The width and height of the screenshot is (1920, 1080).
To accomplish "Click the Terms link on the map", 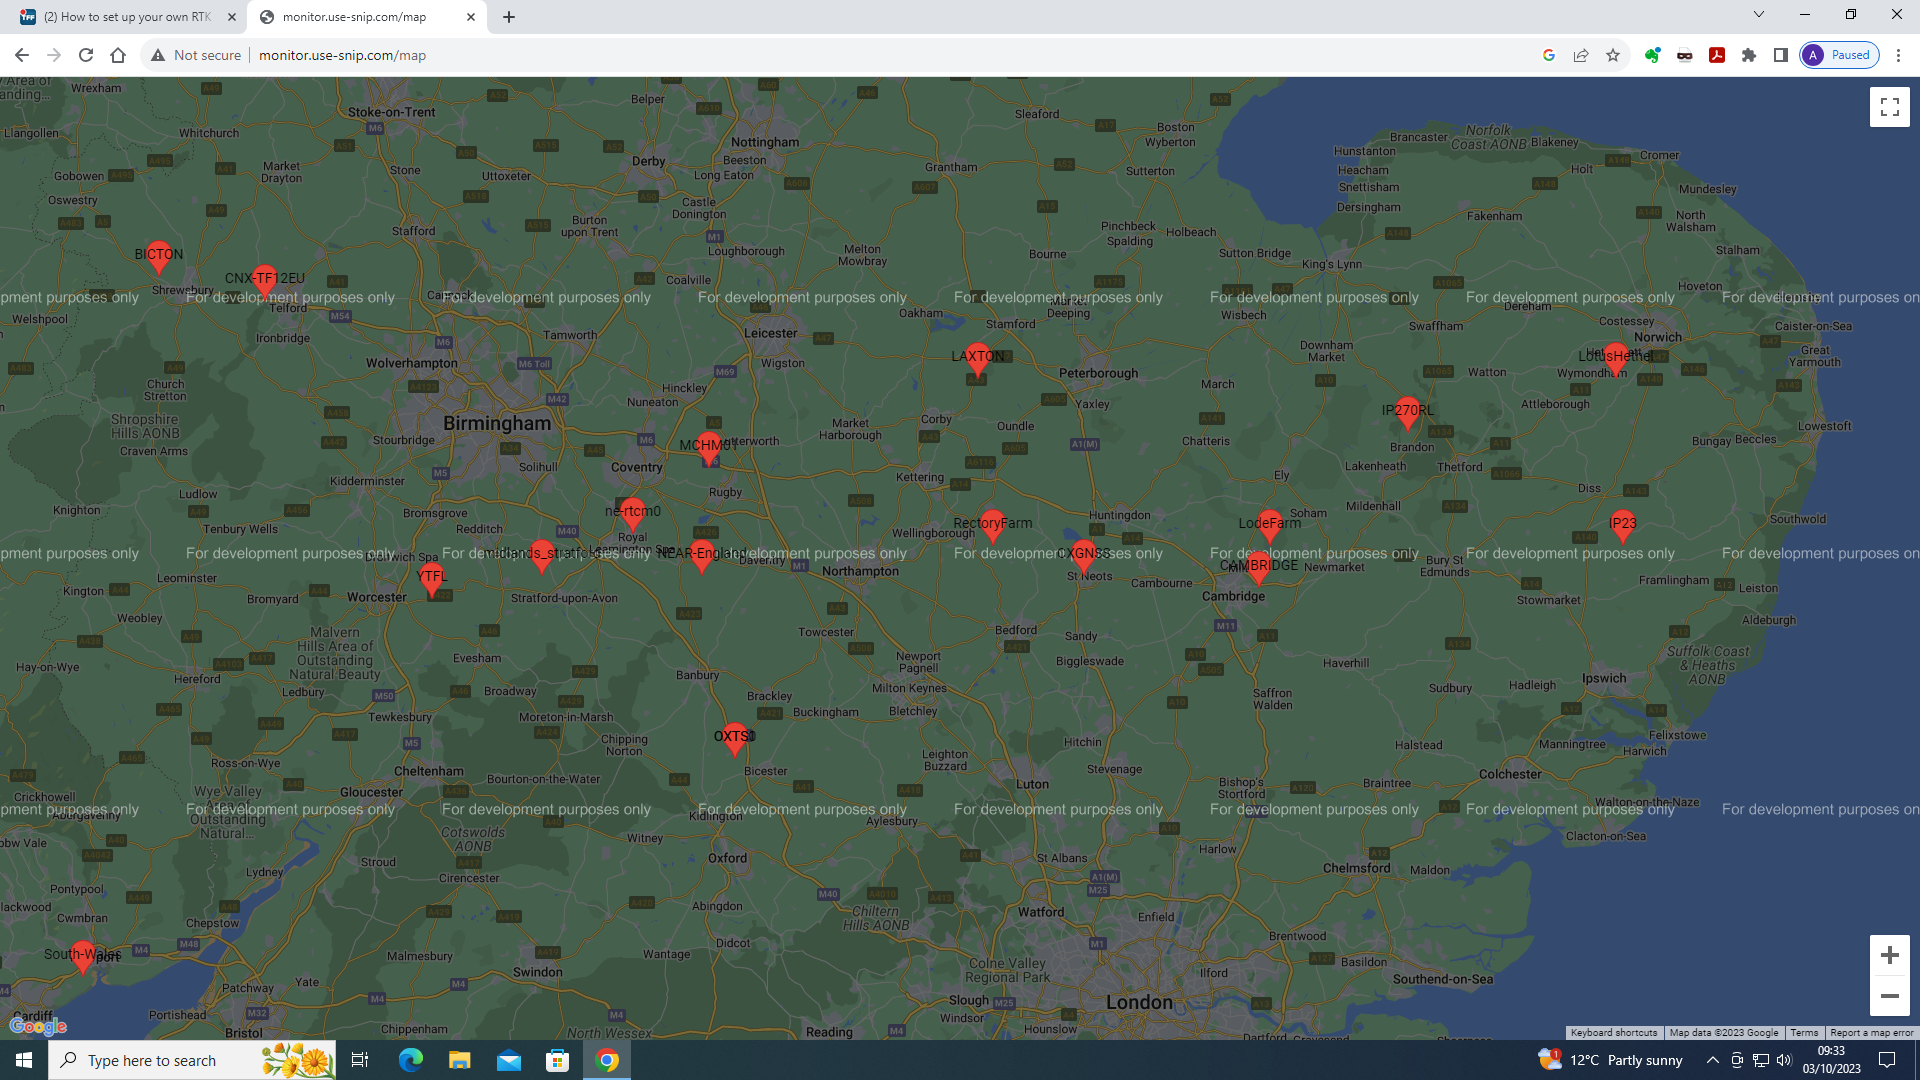I will pos(1804,1032).
